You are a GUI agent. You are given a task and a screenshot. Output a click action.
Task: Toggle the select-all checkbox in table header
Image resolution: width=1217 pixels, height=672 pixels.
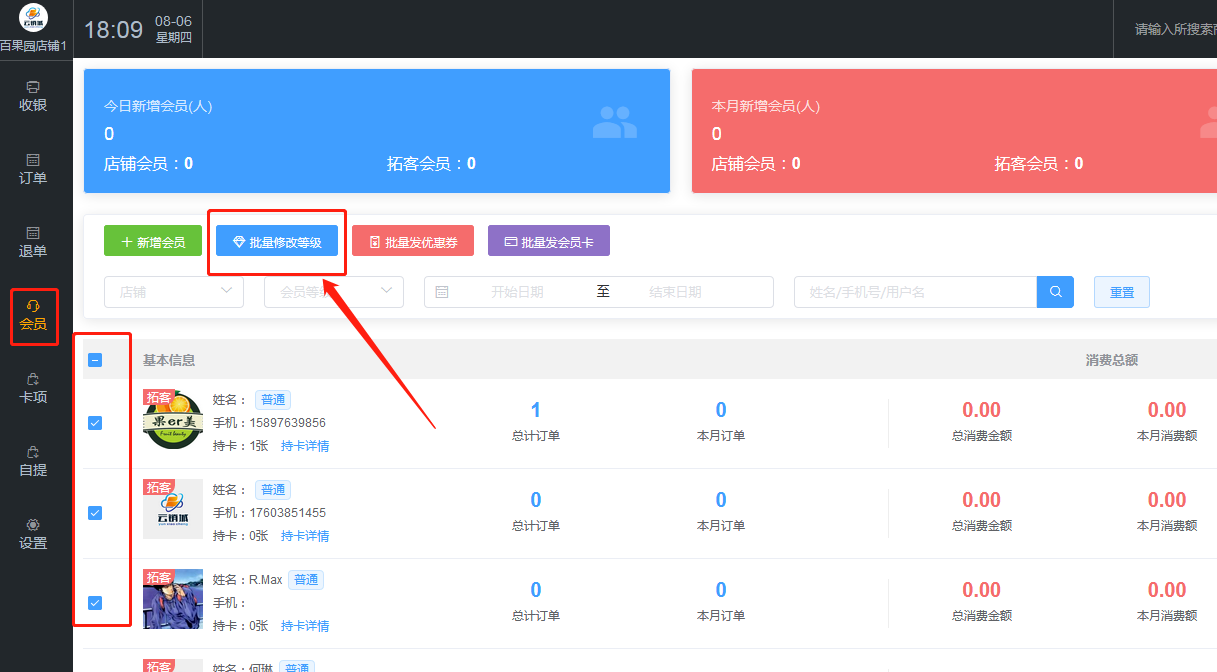pyautogui.click(x=95, y=360)
